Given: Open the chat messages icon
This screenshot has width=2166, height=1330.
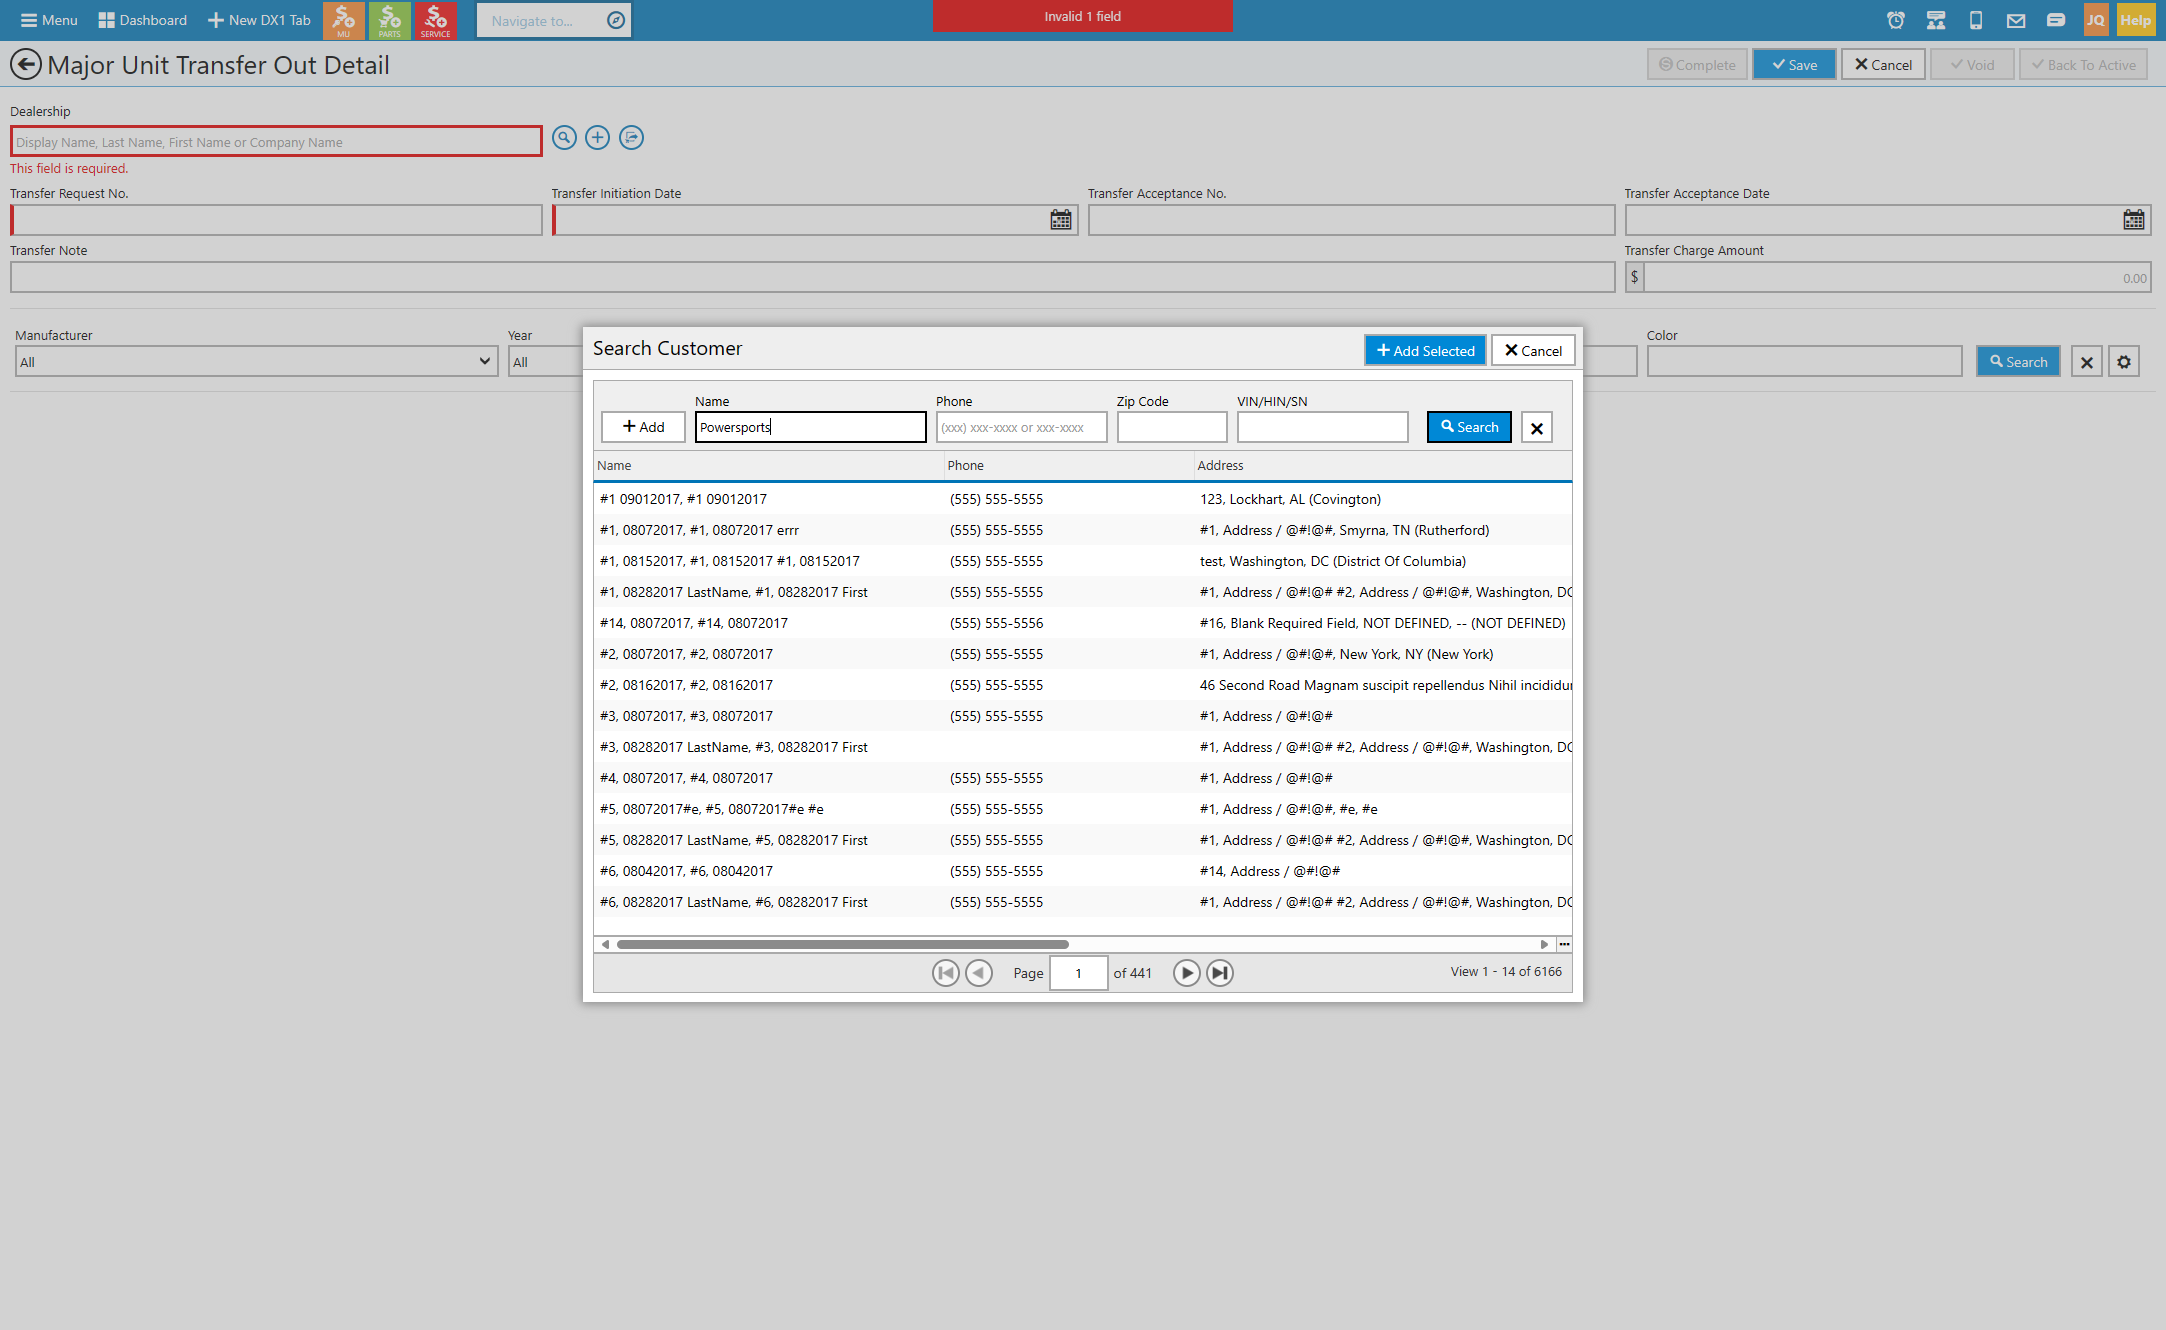Looking at the screenshot, I should pyautogui.click(x=2055, y=20).
